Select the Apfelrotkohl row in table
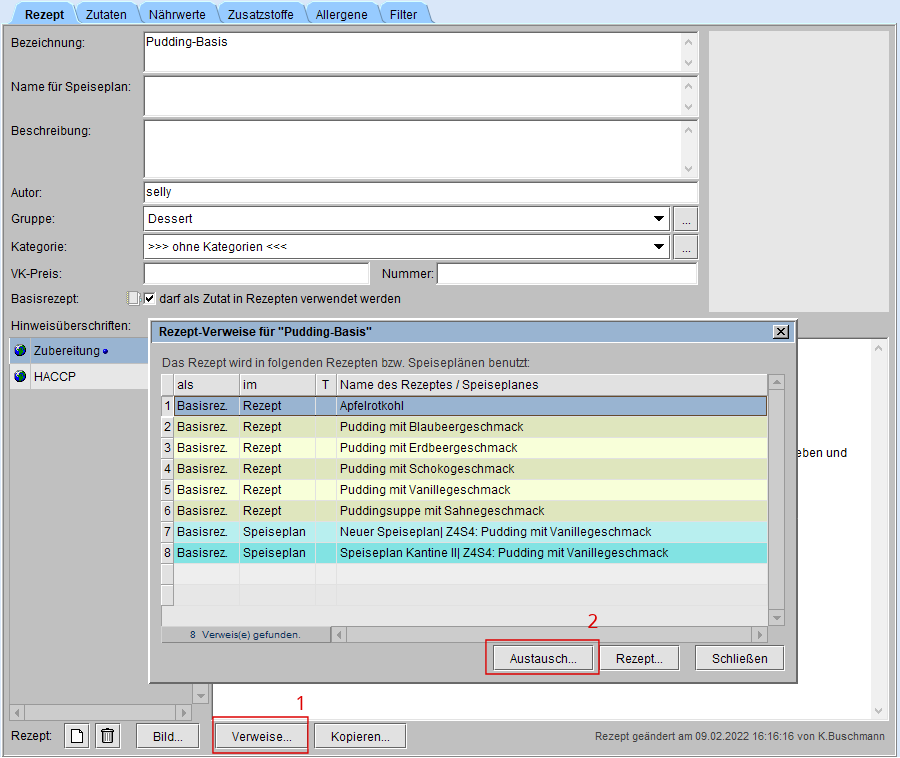 (550, 406)
